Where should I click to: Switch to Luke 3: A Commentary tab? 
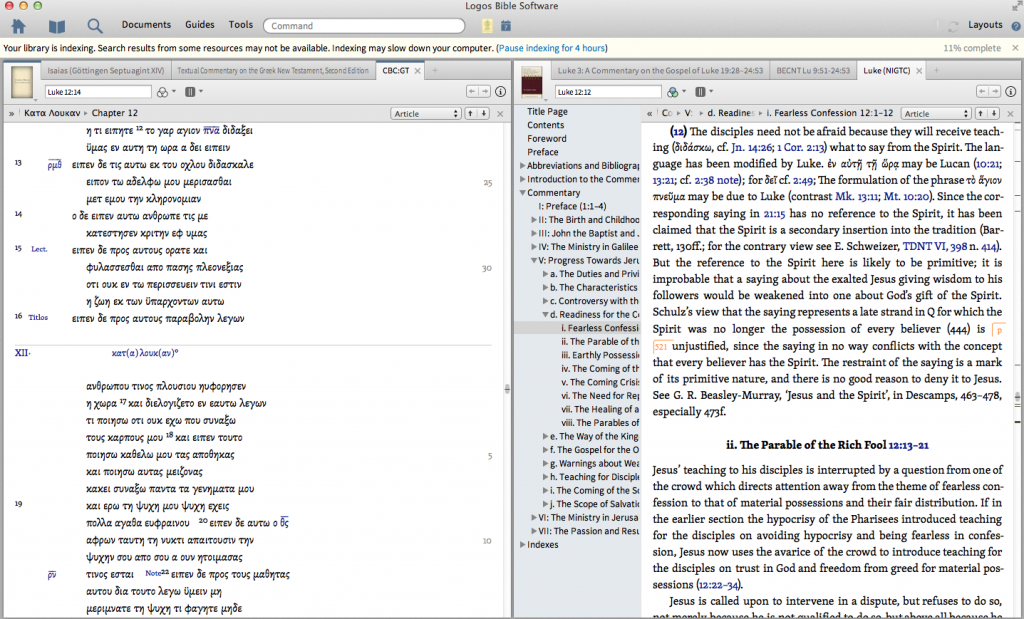pyautogui.click(x=660, y=71)
